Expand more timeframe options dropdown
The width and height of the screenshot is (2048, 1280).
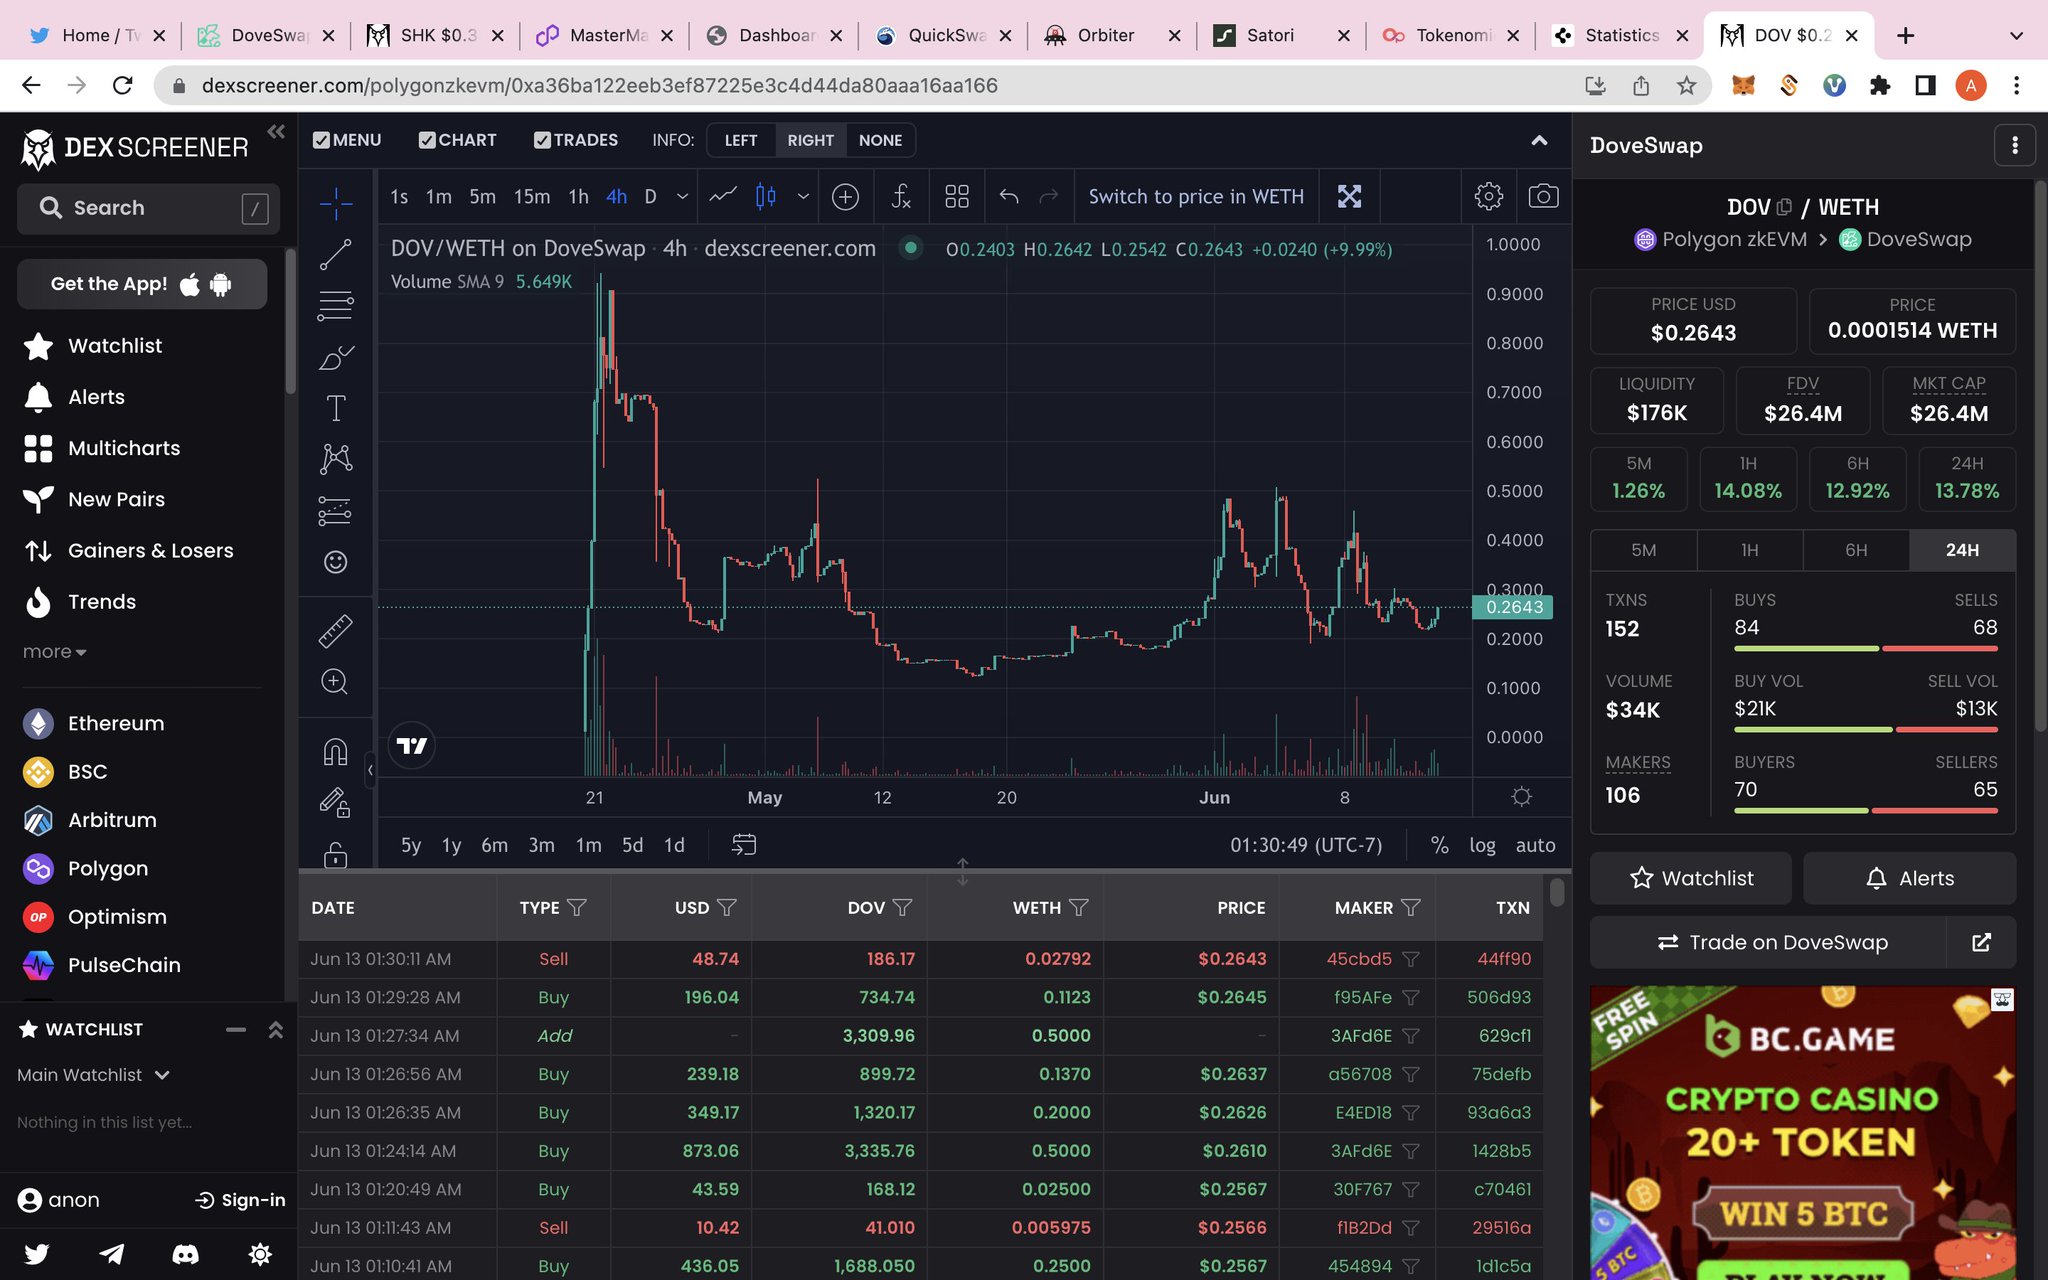pos(682,196)
